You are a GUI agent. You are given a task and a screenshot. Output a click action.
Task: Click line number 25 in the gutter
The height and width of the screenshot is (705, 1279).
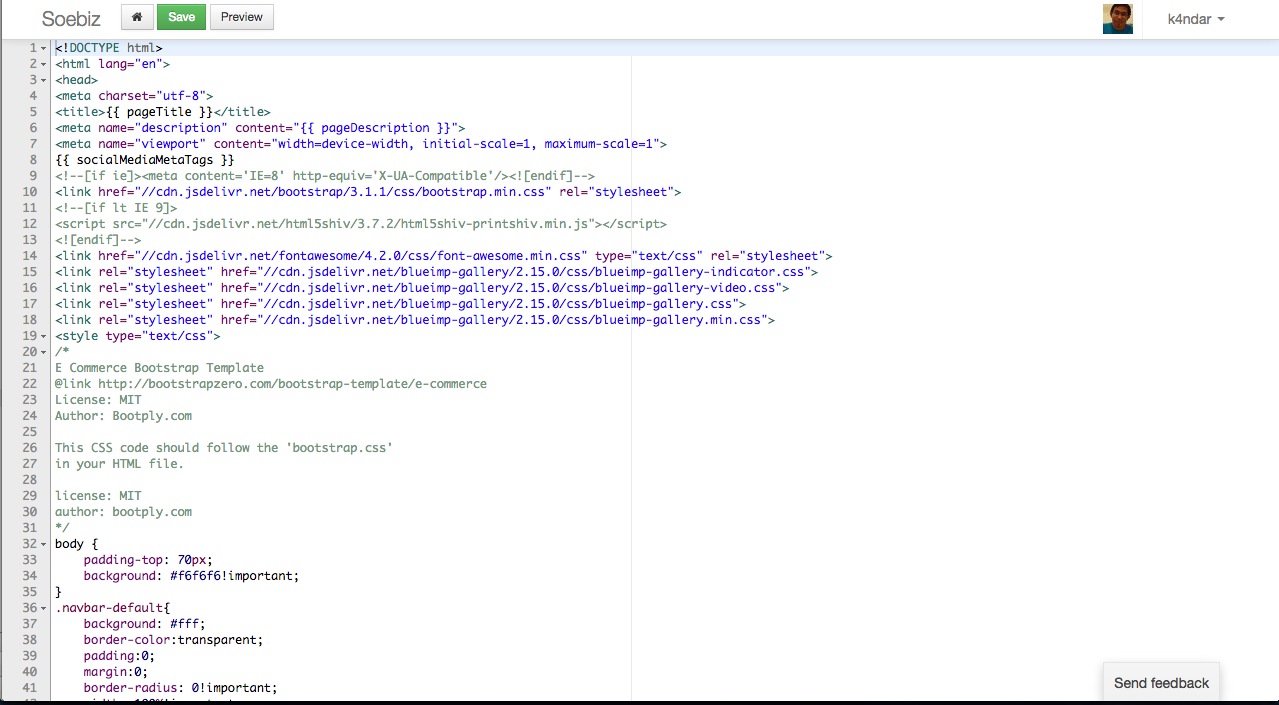29,432
